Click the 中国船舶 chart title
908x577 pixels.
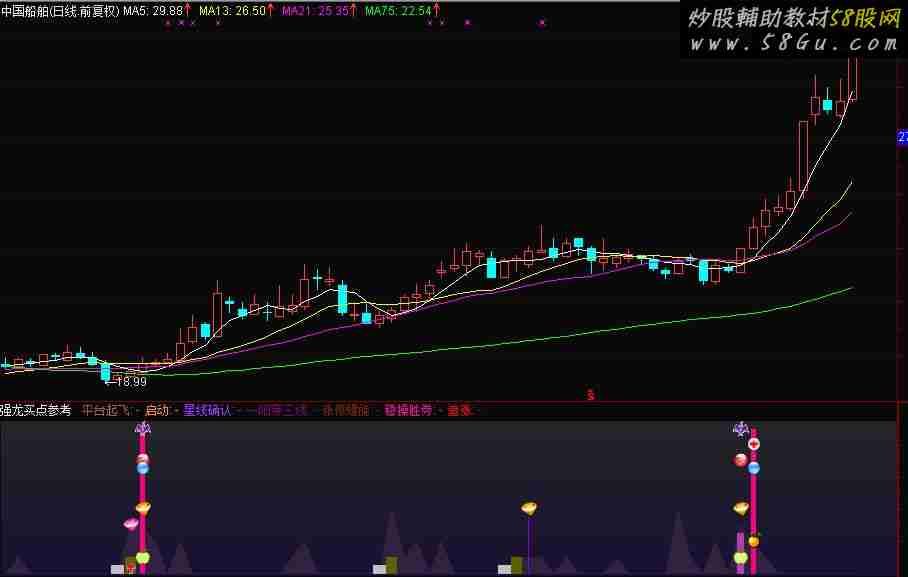[60, 10]
